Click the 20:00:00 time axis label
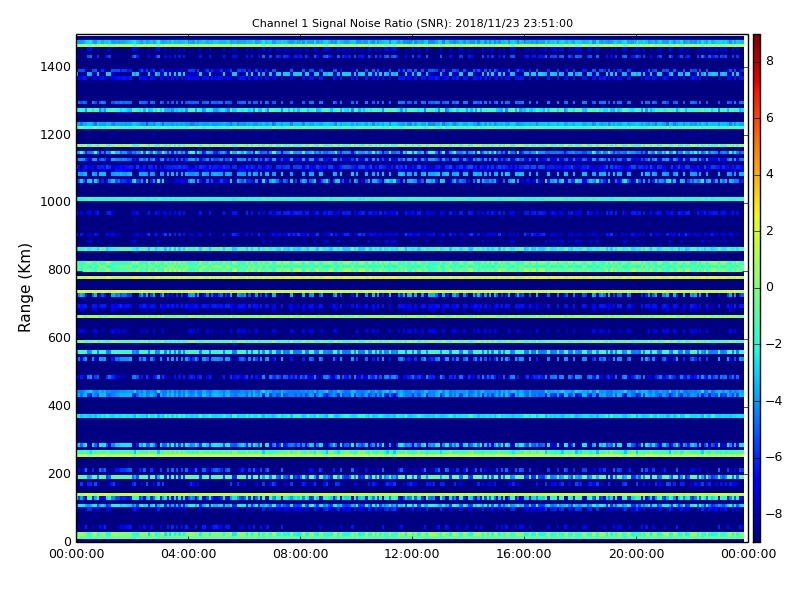800x600 pixels. click(x=636, y=554)
